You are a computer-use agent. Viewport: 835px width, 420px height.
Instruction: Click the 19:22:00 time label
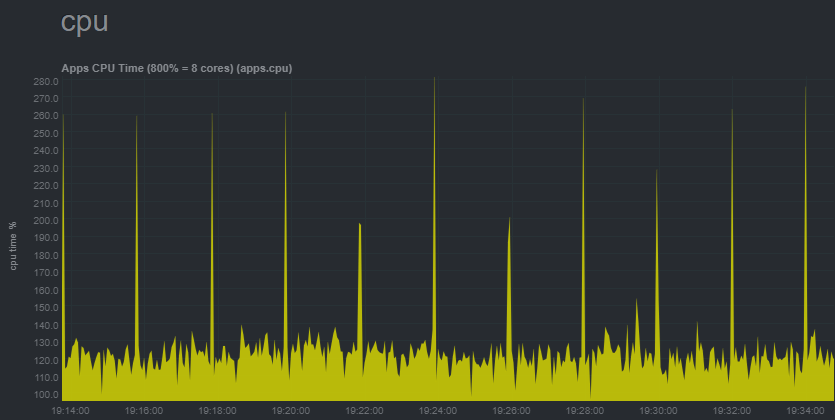click(364, 410)
